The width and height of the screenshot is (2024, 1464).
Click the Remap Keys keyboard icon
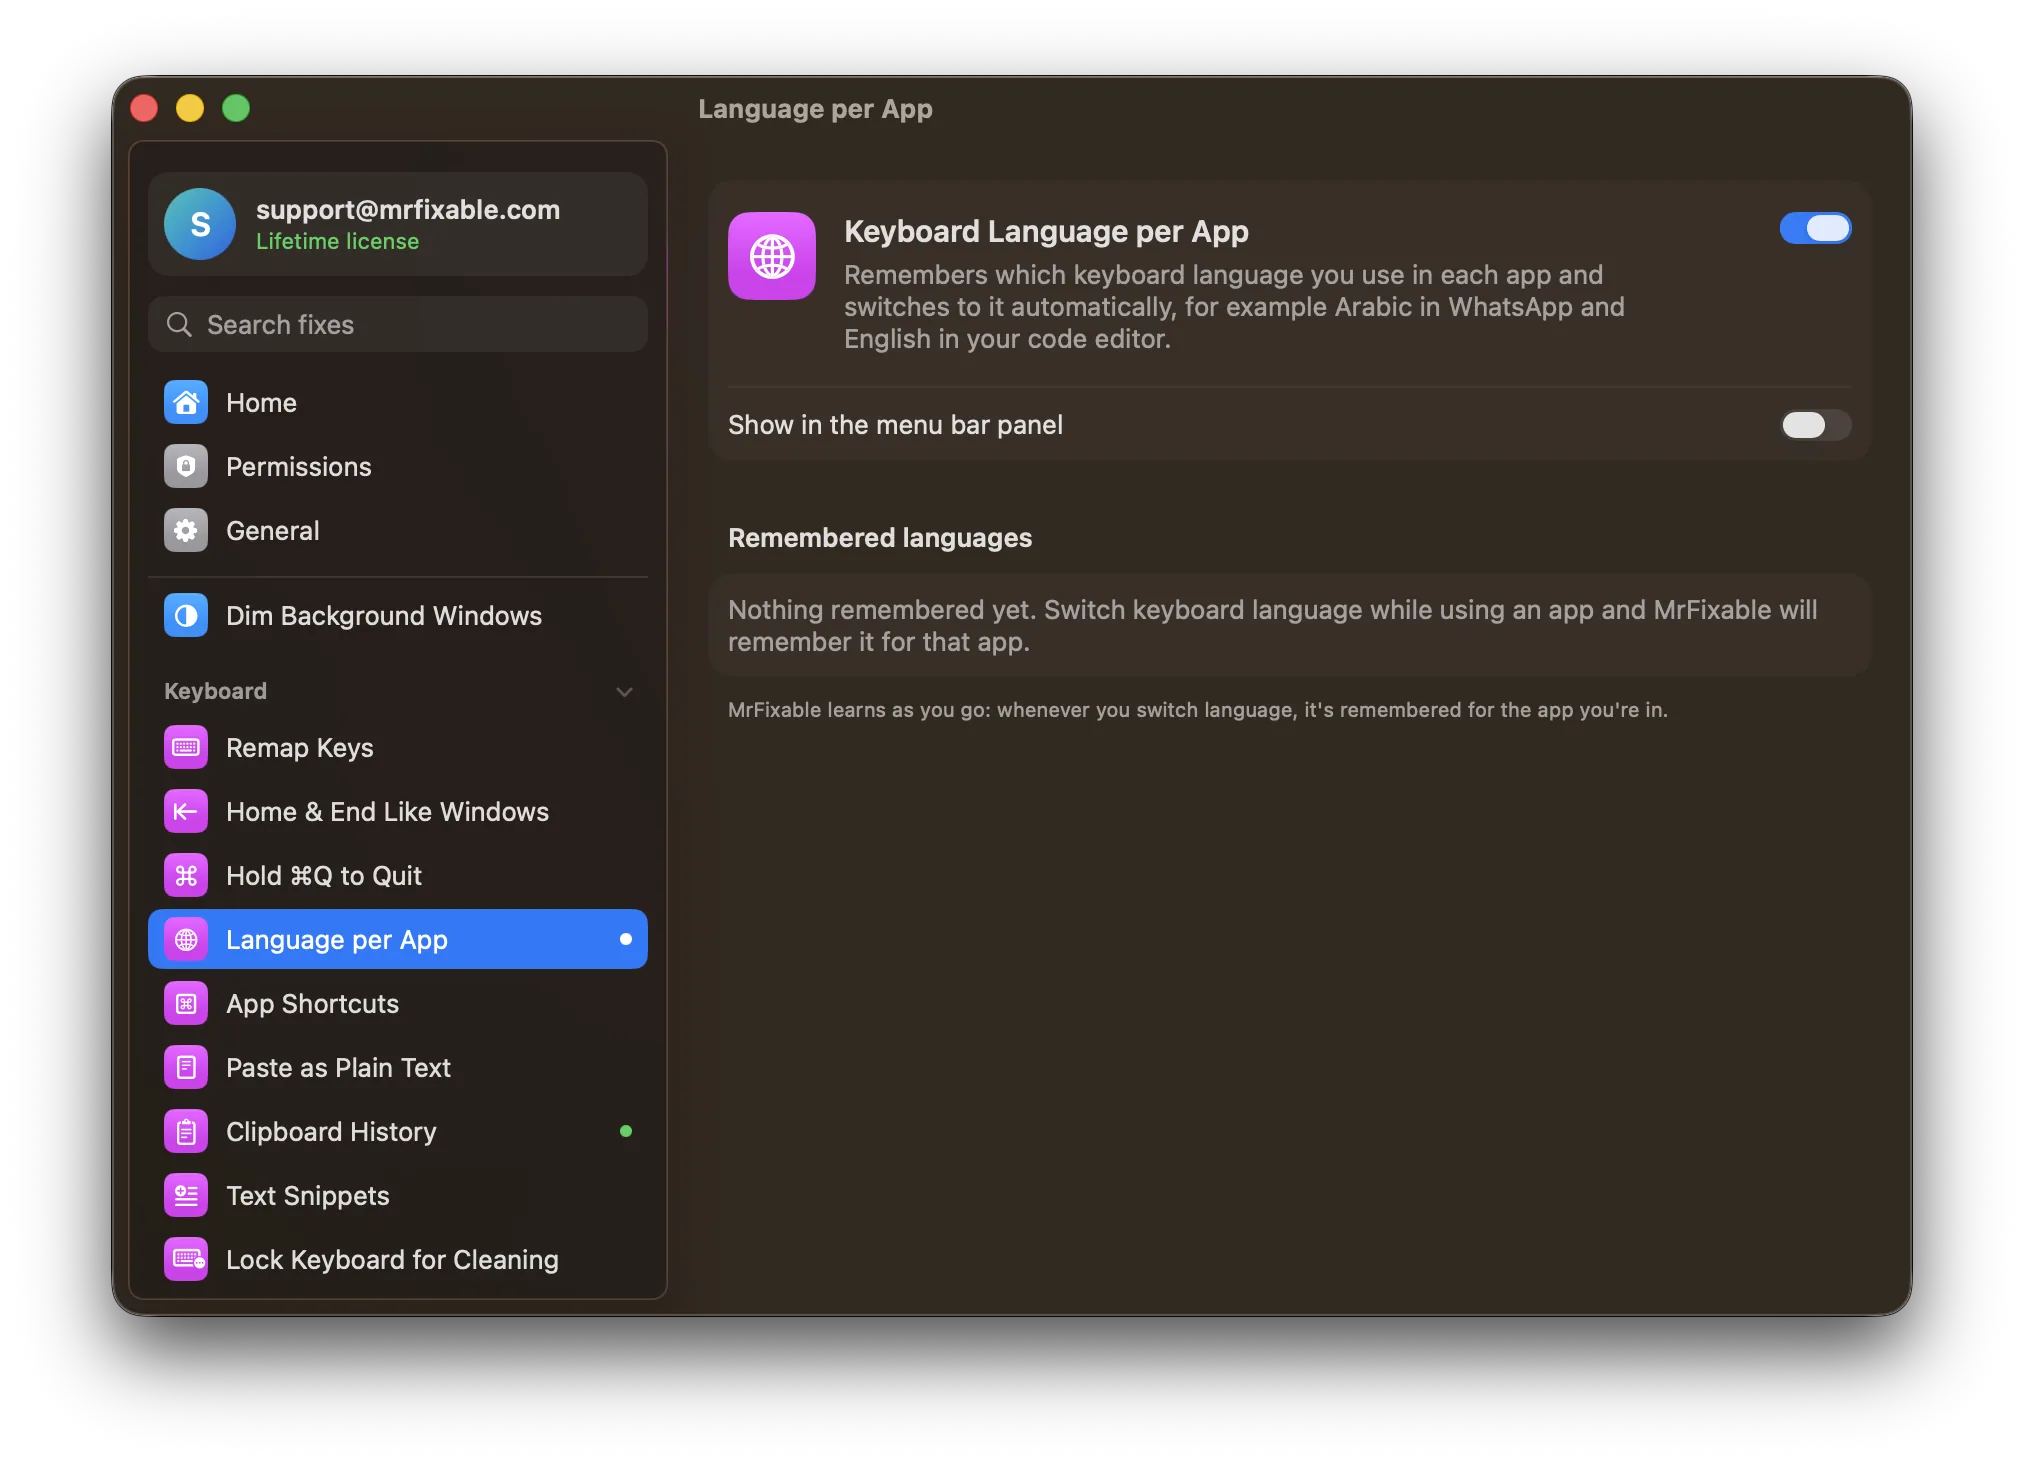coord(186,747)
